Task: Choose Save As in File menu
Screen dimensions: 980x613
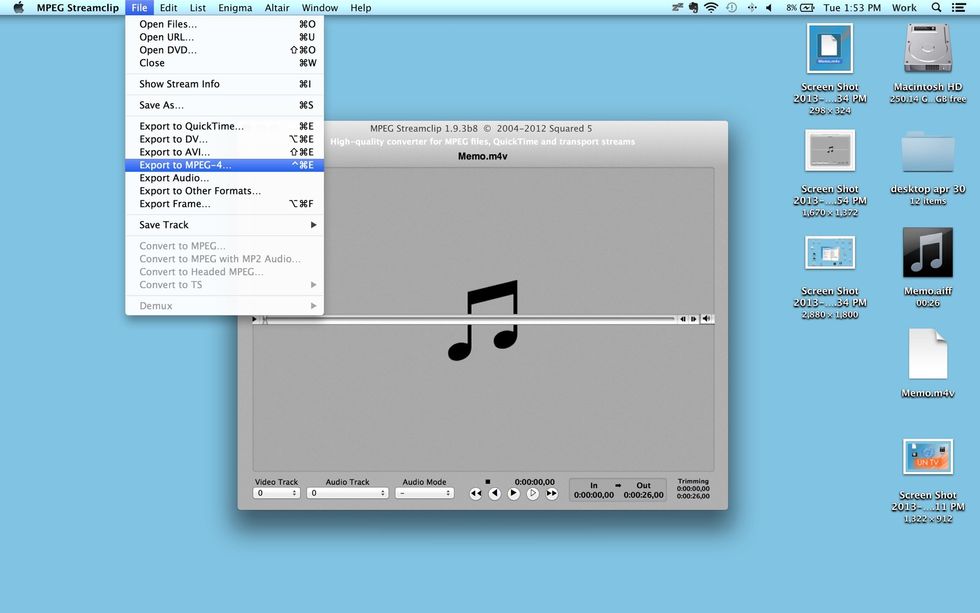Action: click(x=224, y=105)
